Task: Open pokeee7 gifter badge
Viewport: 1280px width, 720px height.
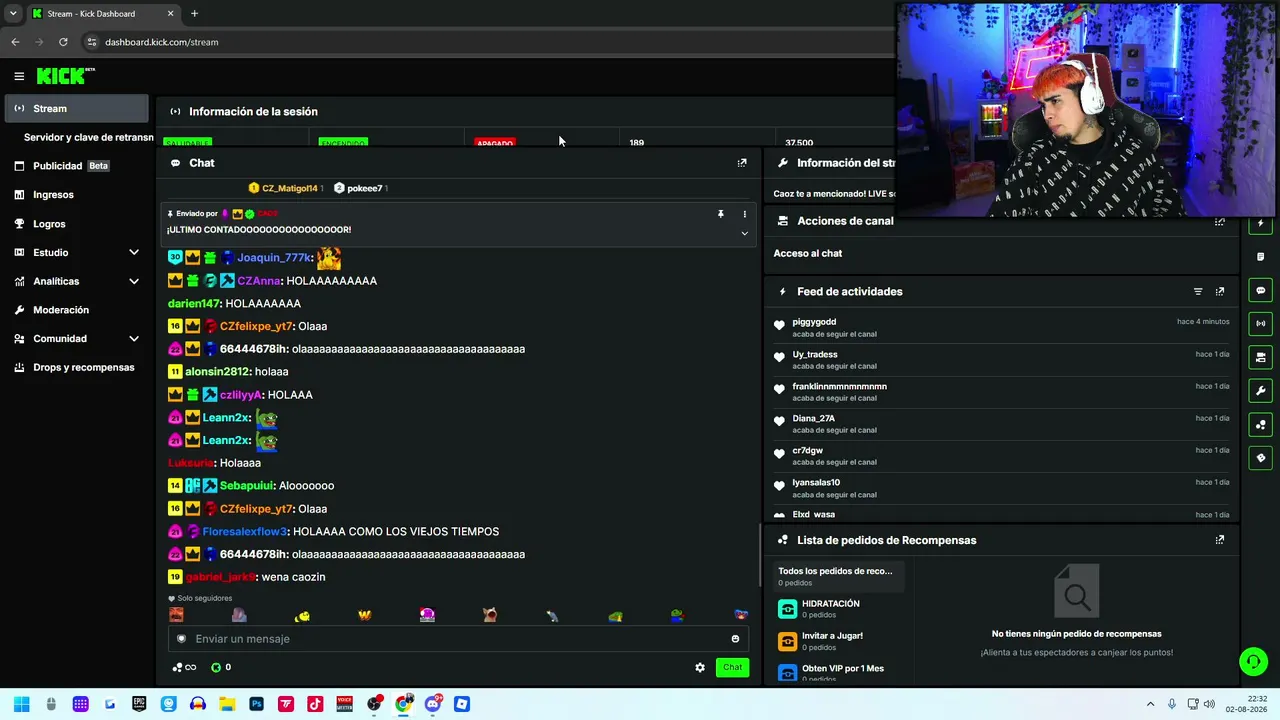Action: (361, 188)
